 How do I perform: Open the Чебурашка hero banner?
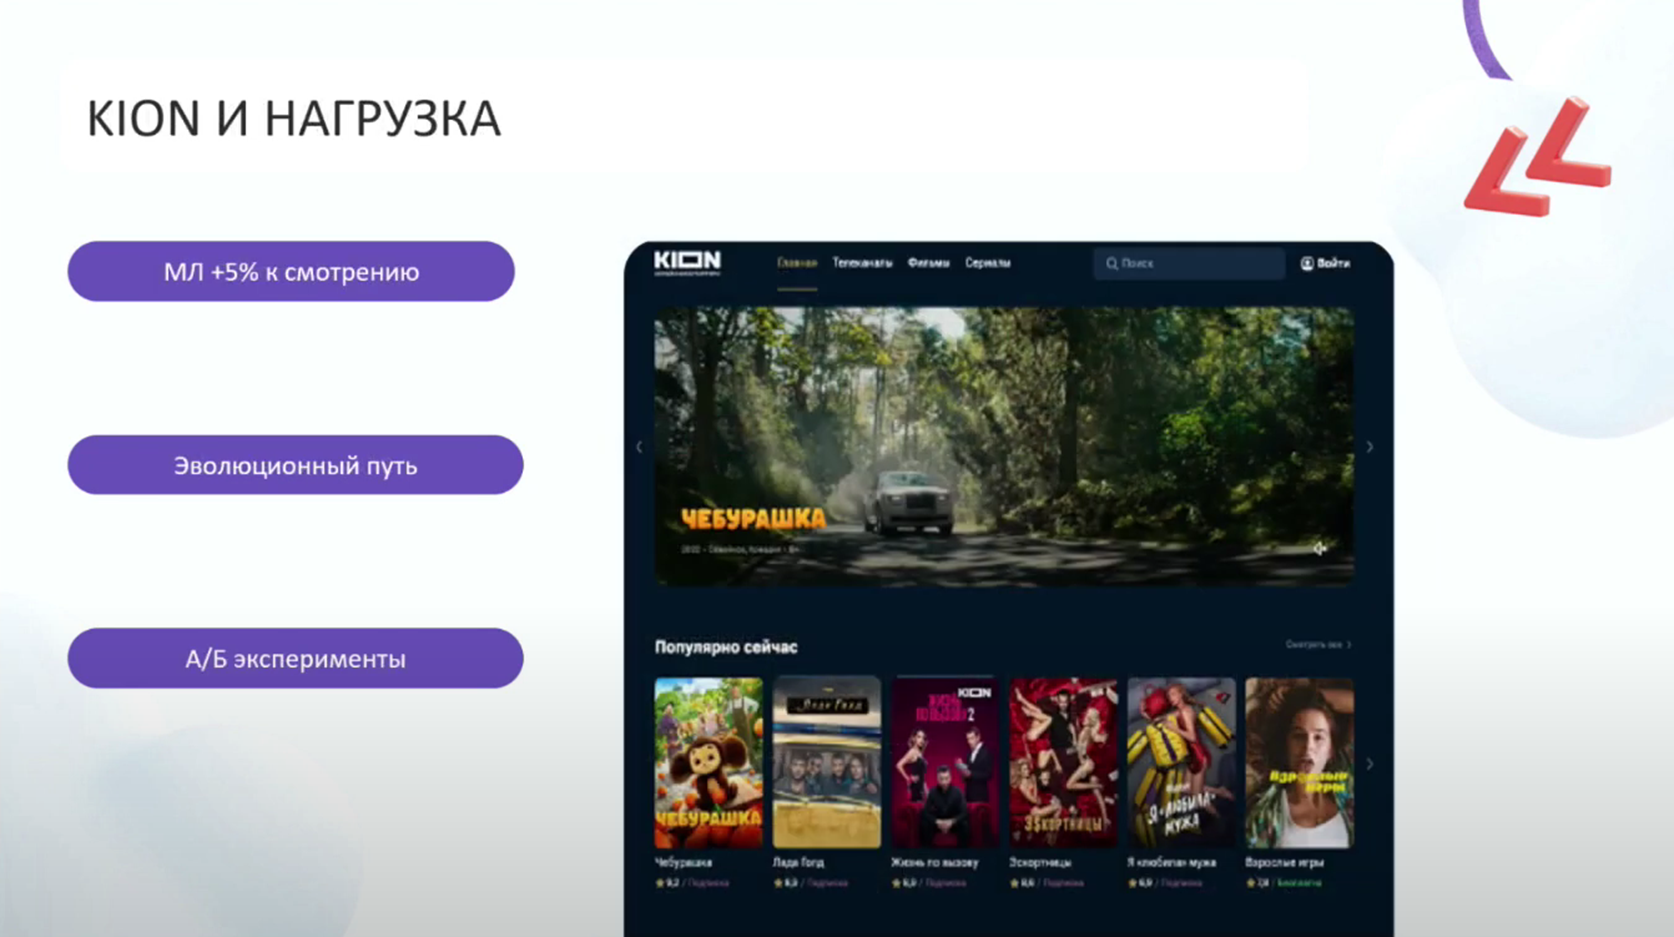click(x=1004, y=446)
